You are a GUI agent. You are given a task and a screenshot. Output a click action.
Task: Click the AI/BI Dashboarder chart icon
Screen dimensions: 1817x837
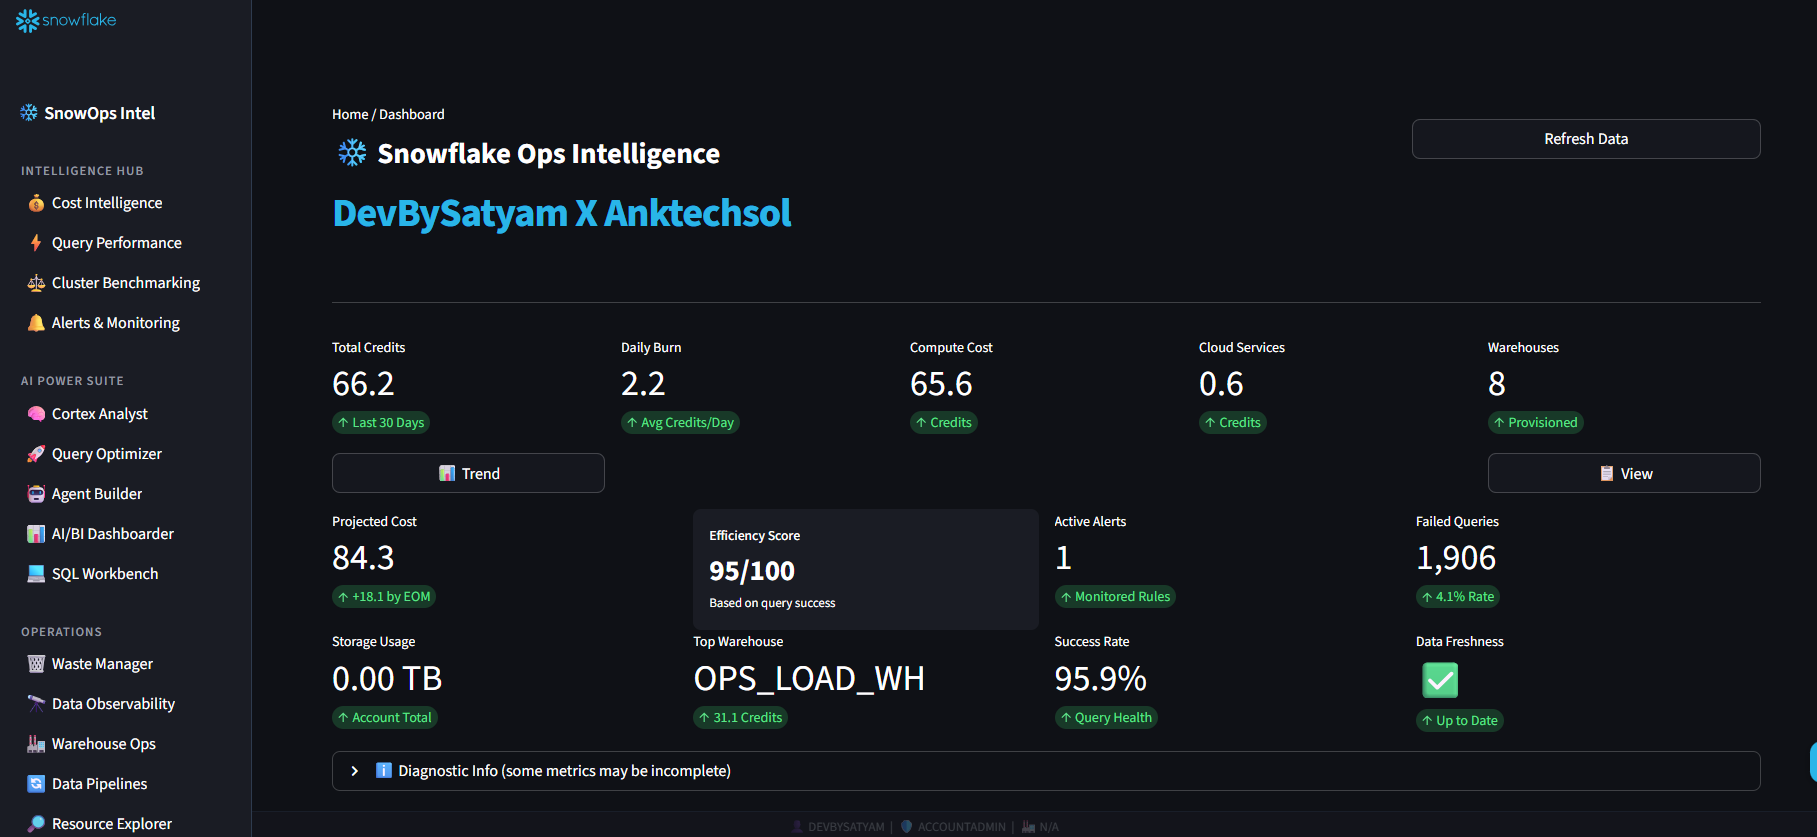[36, 534]
